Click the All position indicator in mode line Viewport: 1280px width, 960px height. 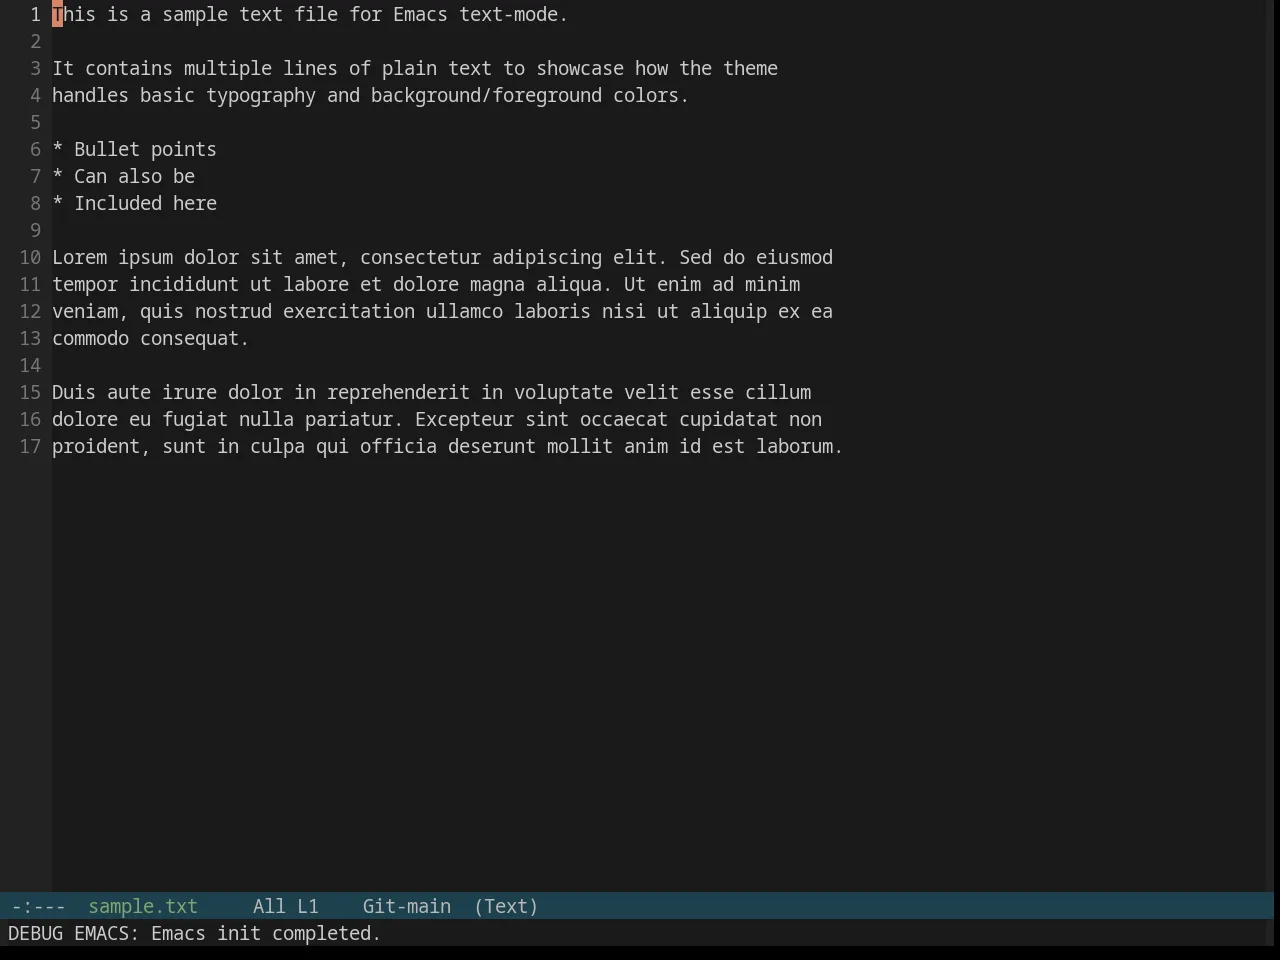click(269, 906)
